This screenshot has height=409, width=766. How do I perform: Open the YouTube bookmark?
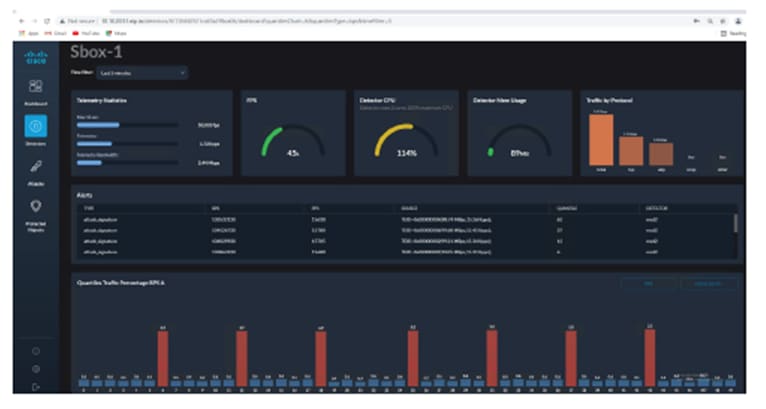click(x=86, y=33)
